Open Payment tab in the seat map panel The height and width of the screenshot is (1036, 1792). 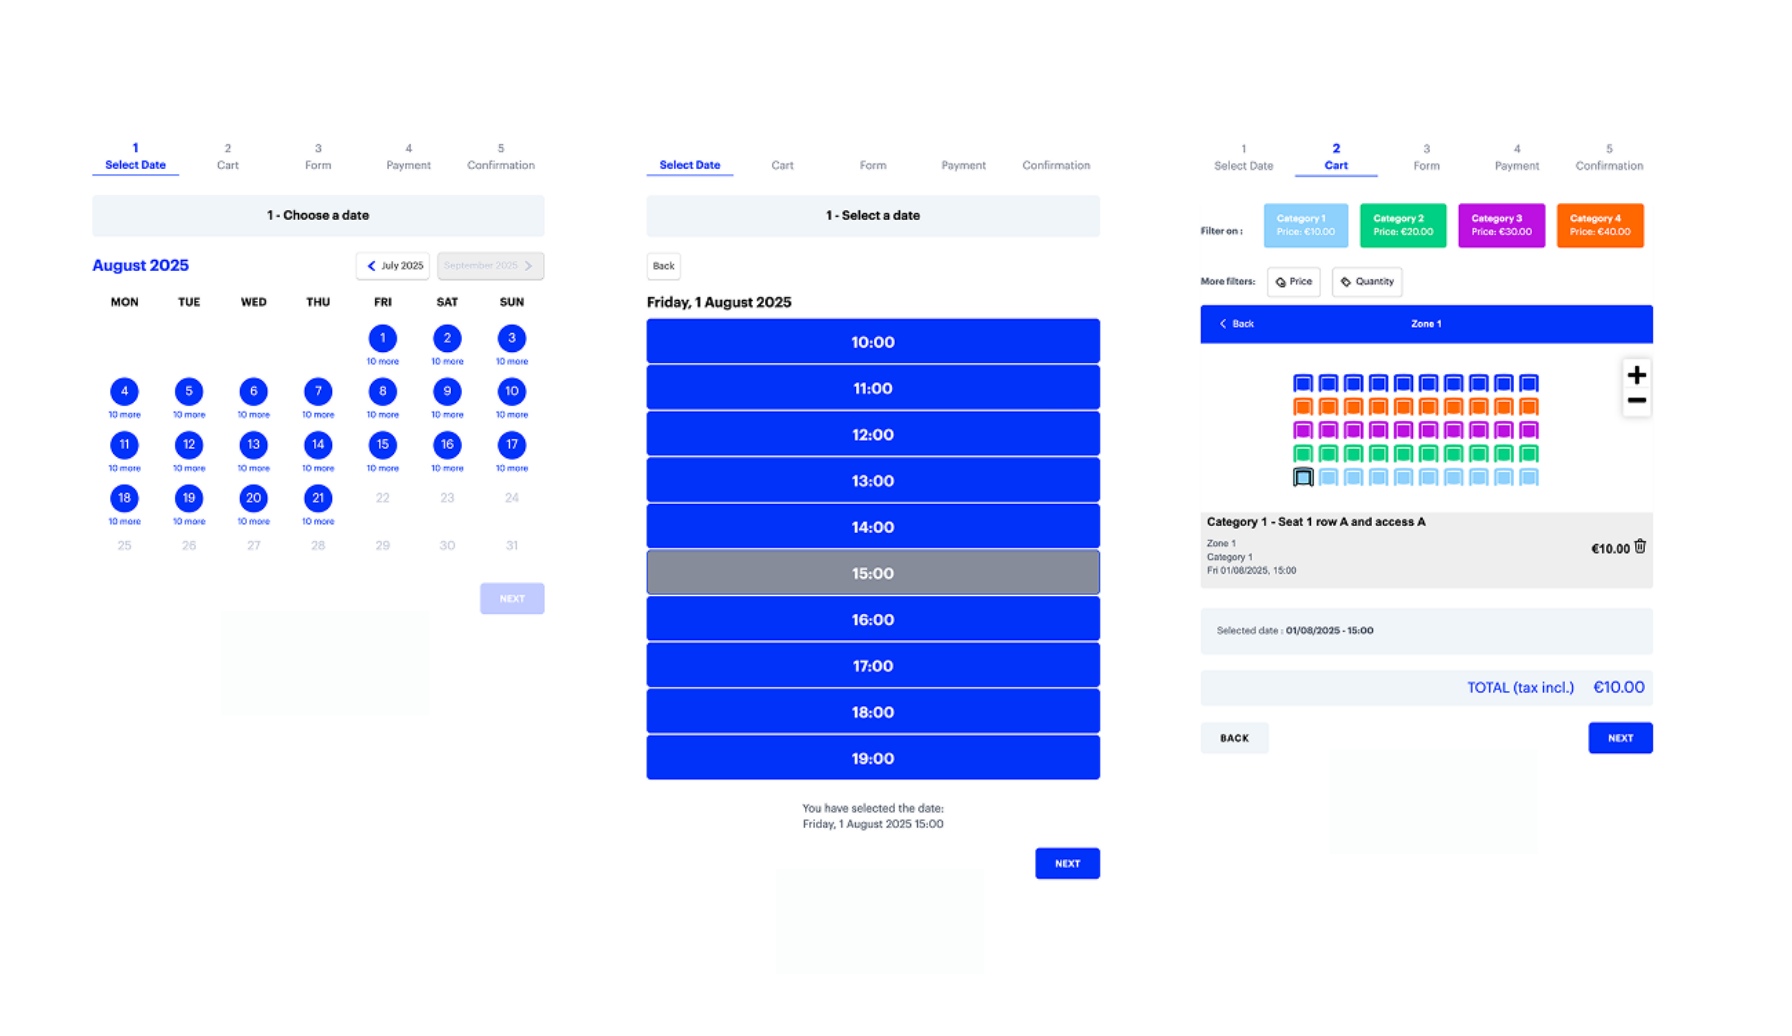pos(1517,158)
